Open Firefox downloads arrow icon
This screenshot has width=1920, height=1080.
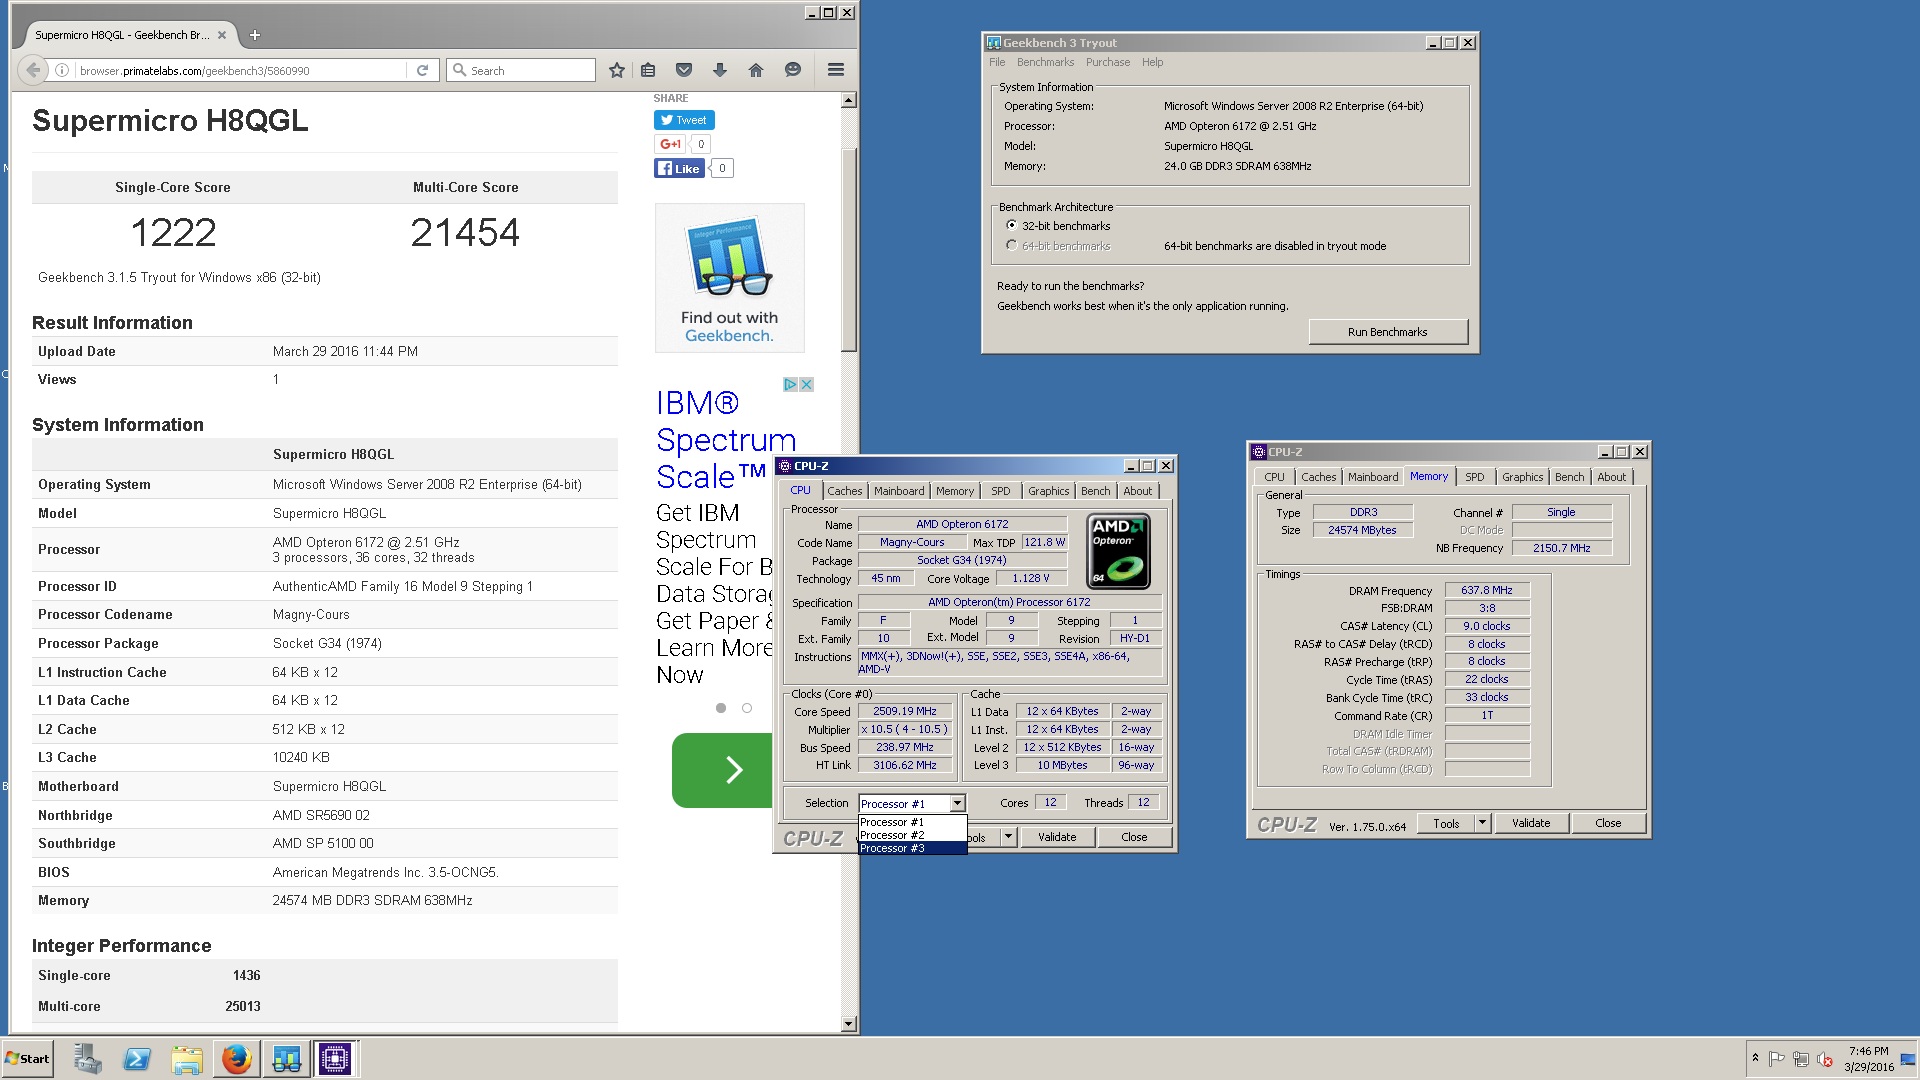click(x=720, y=70)
